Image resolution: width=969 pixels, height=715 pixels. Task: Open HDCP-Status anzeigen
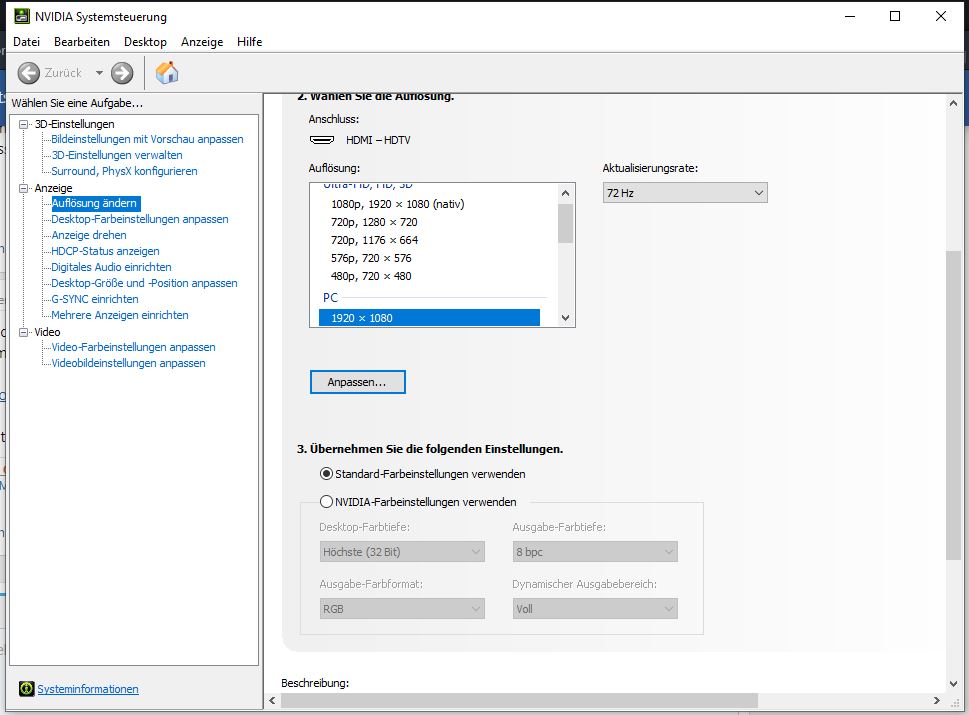[x=105, y=252]
